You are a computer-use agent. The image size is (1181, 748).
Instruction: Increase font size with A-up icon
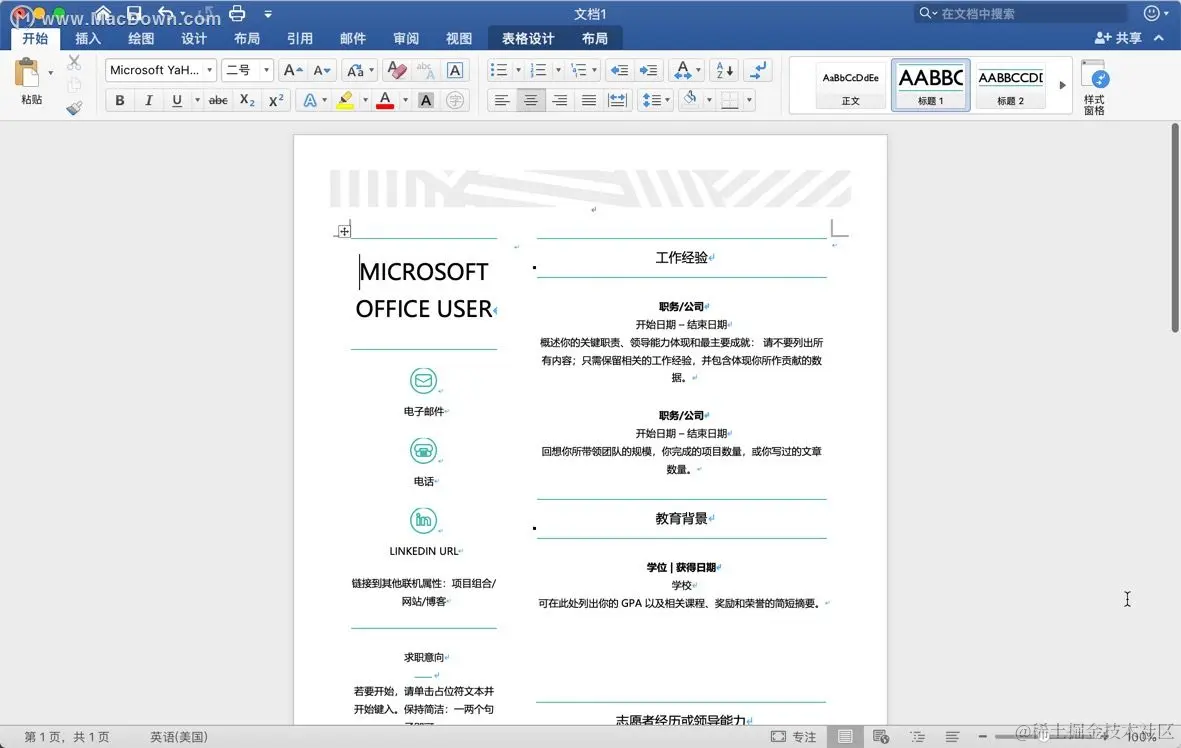292,70
